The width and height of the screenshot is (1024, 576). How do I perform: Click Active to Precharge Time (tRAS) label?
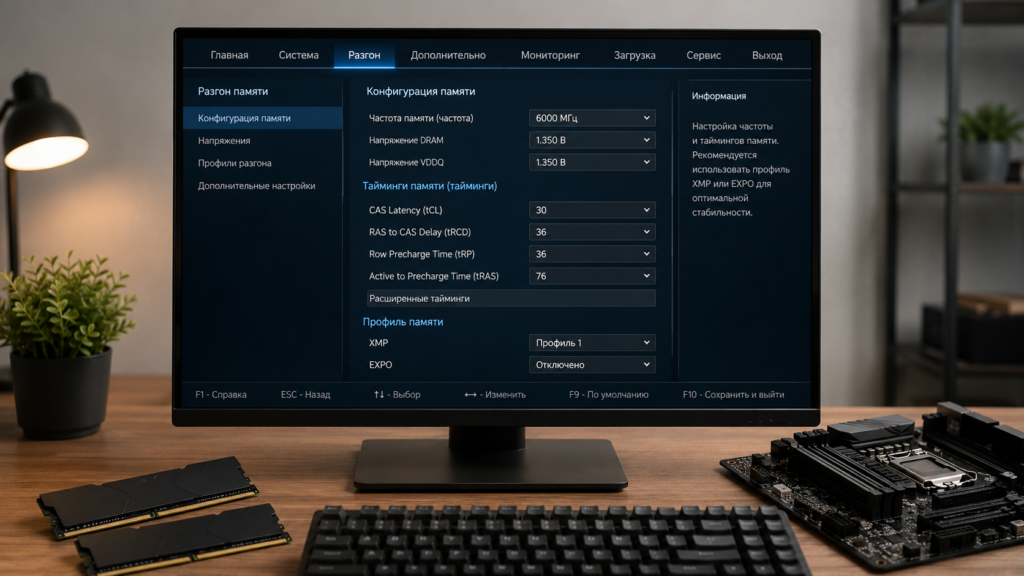[x=433, y=276]
